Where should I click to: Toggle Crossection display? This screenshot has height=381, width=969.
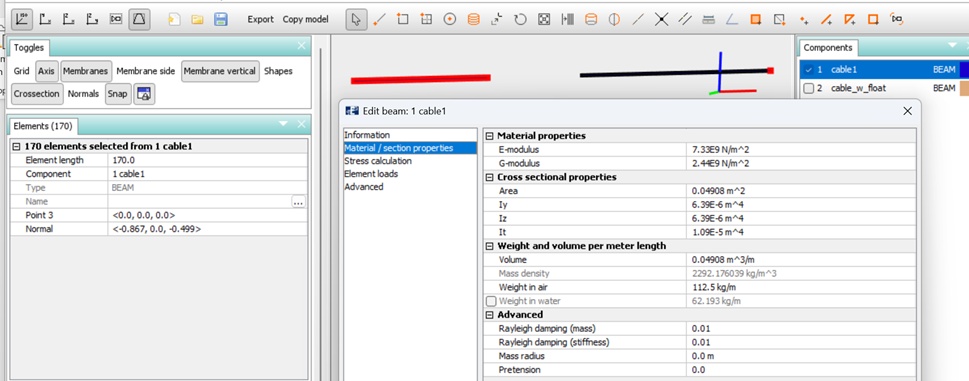[37, 94]
